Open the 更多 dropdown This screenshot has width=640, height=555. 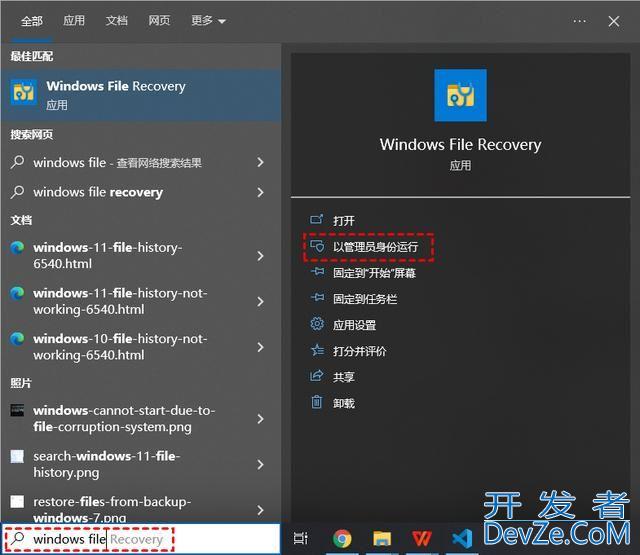pyautogui.click(x=208, y=20)
